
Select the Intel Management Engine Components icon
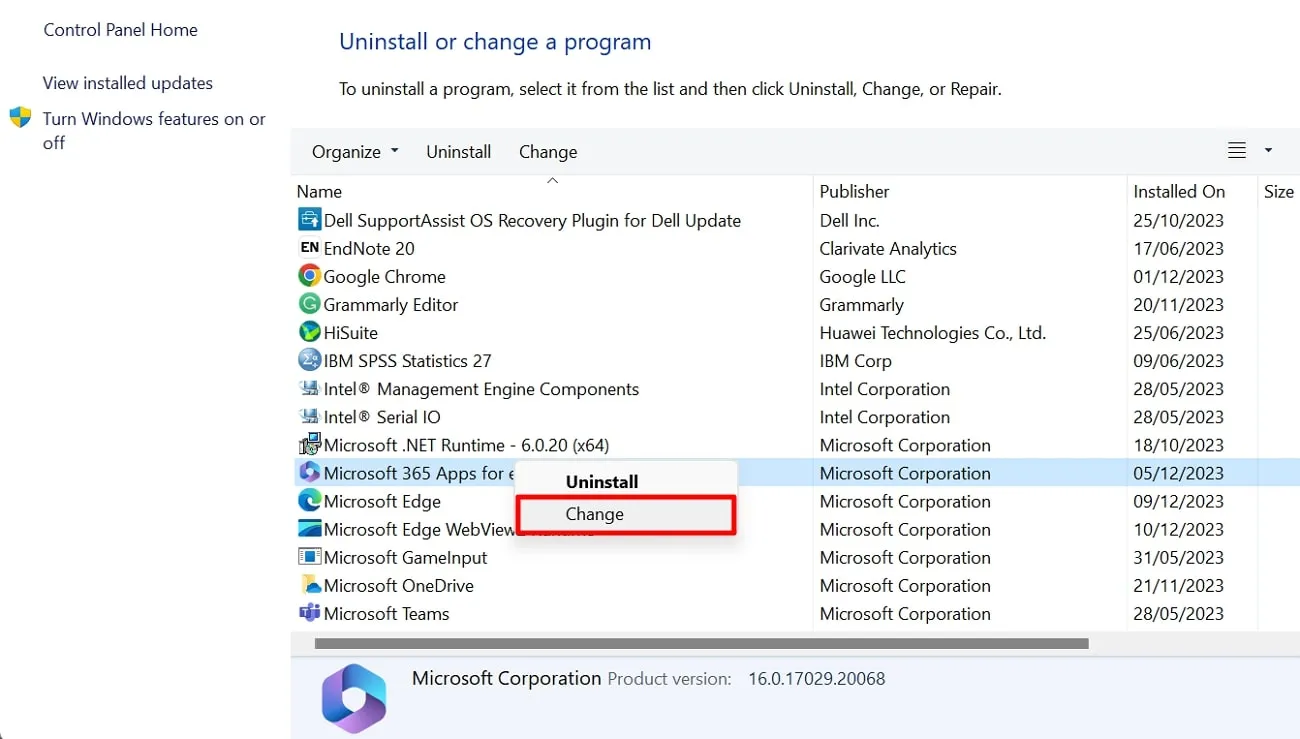tap(308, 389)
